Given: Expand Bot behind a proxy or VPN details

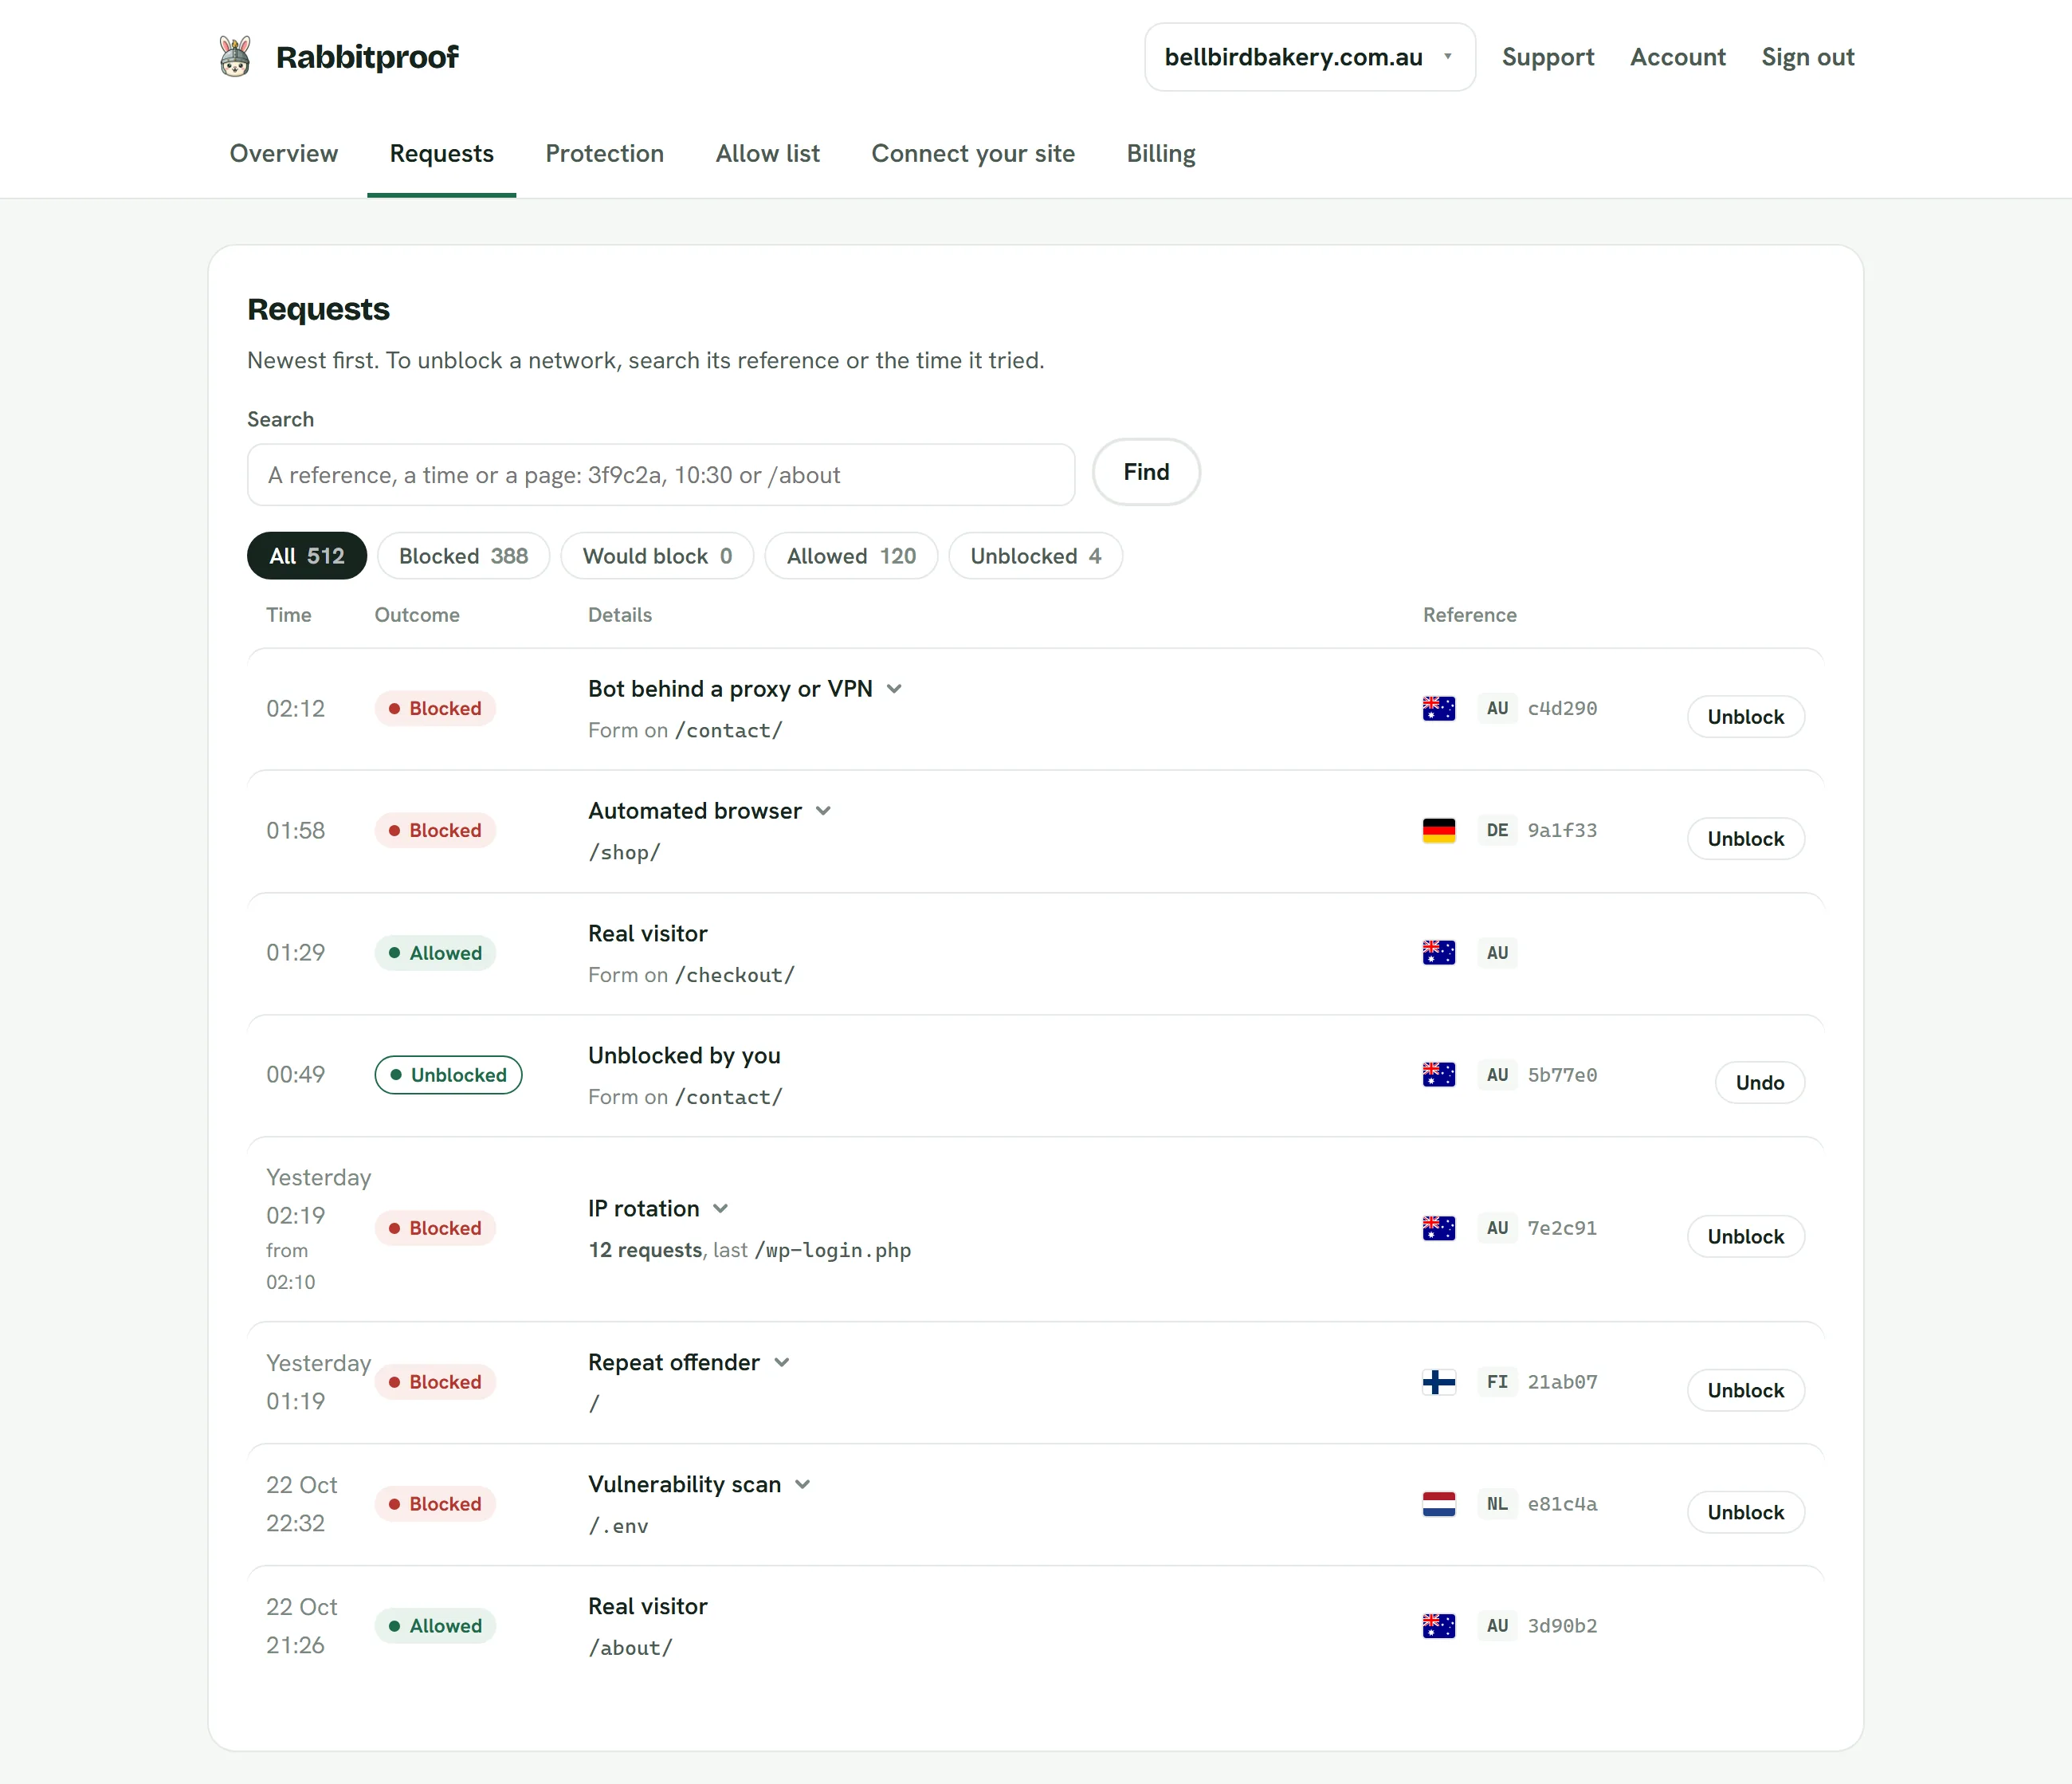Looking at the screenshot, I should pos(895,689).
